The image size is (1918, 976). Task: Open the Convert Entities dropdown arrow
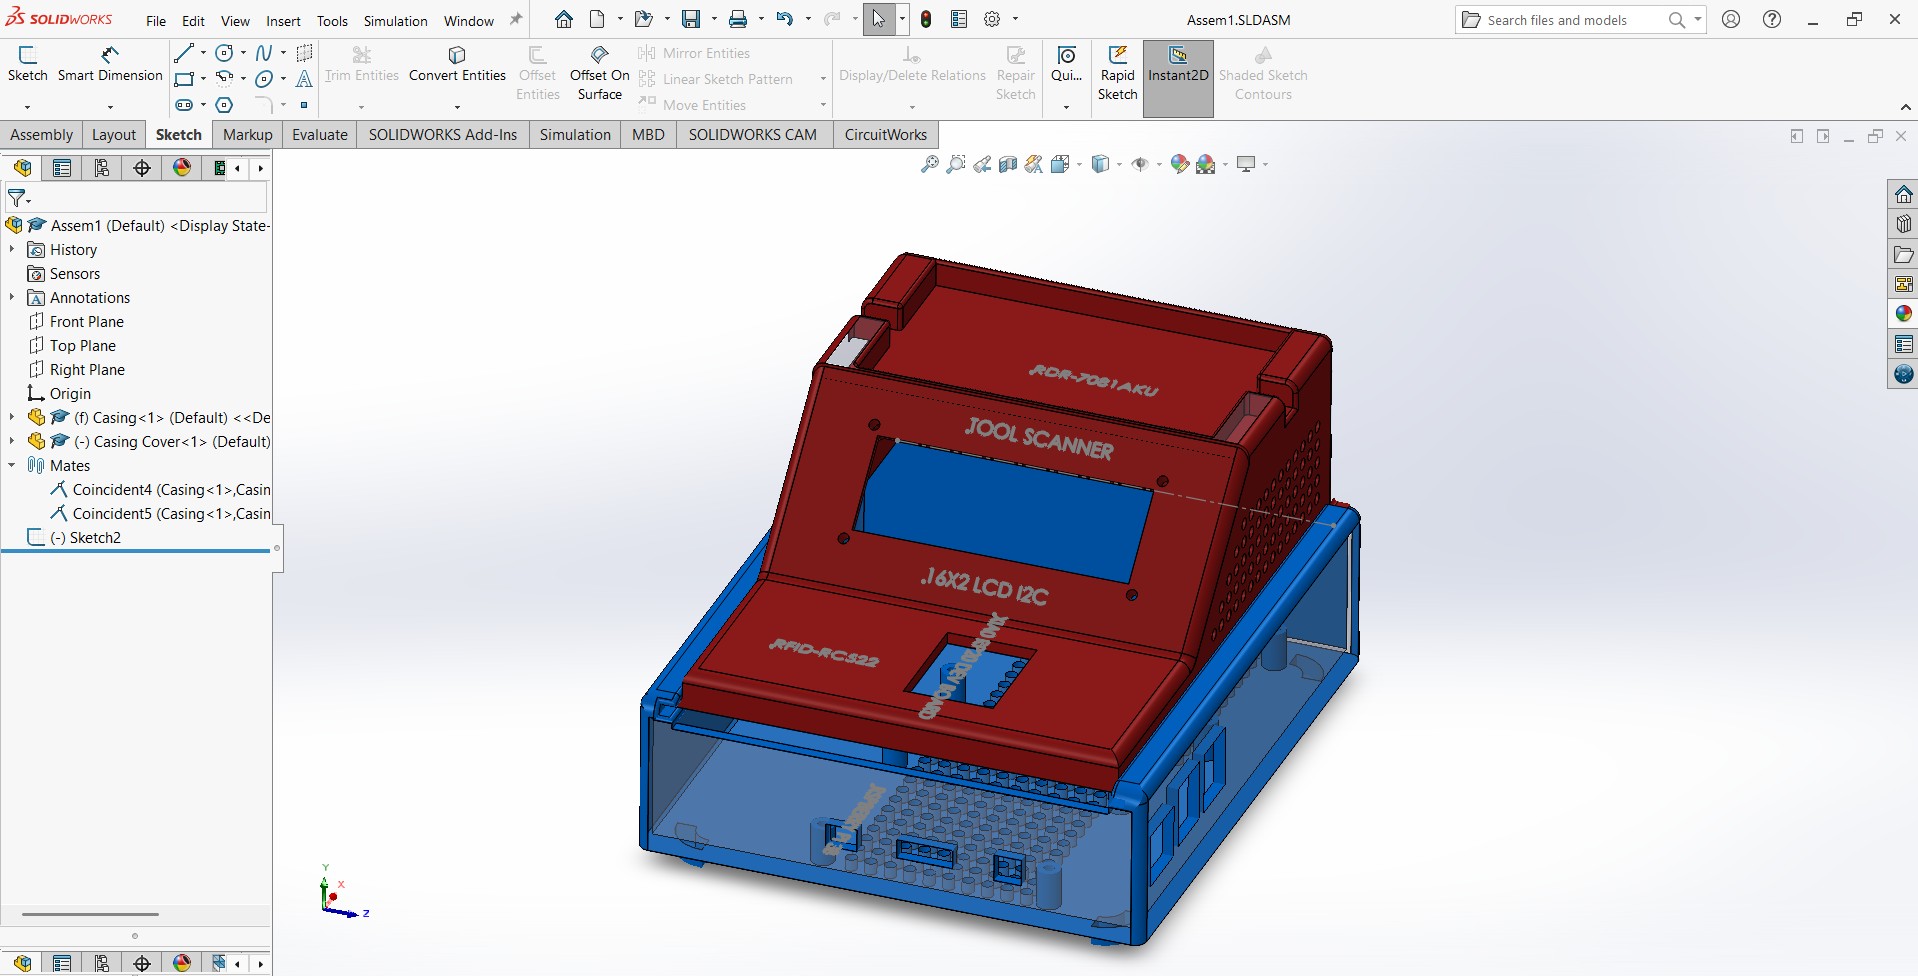click(457, 106)
